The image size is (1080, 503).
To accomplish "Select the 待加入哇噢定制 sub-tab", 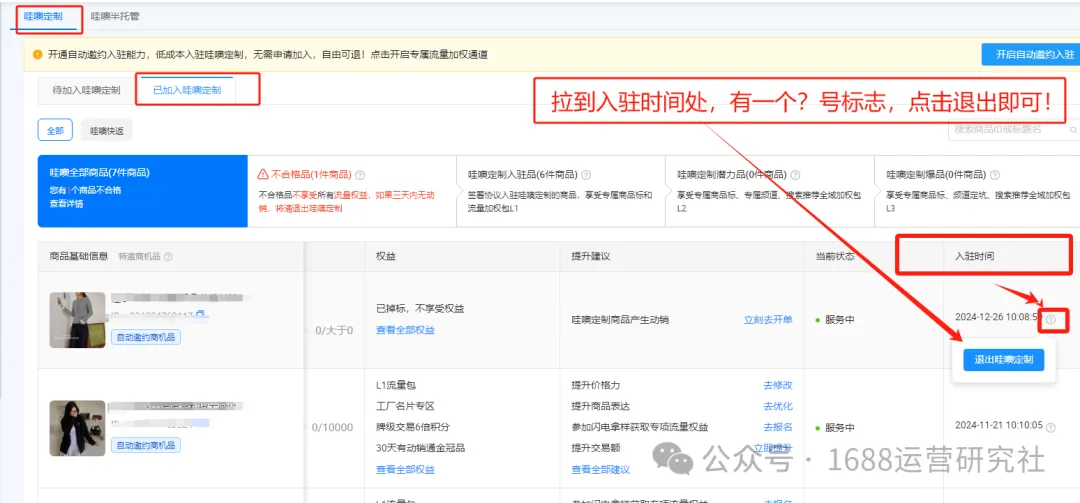I will coord(86,90).
